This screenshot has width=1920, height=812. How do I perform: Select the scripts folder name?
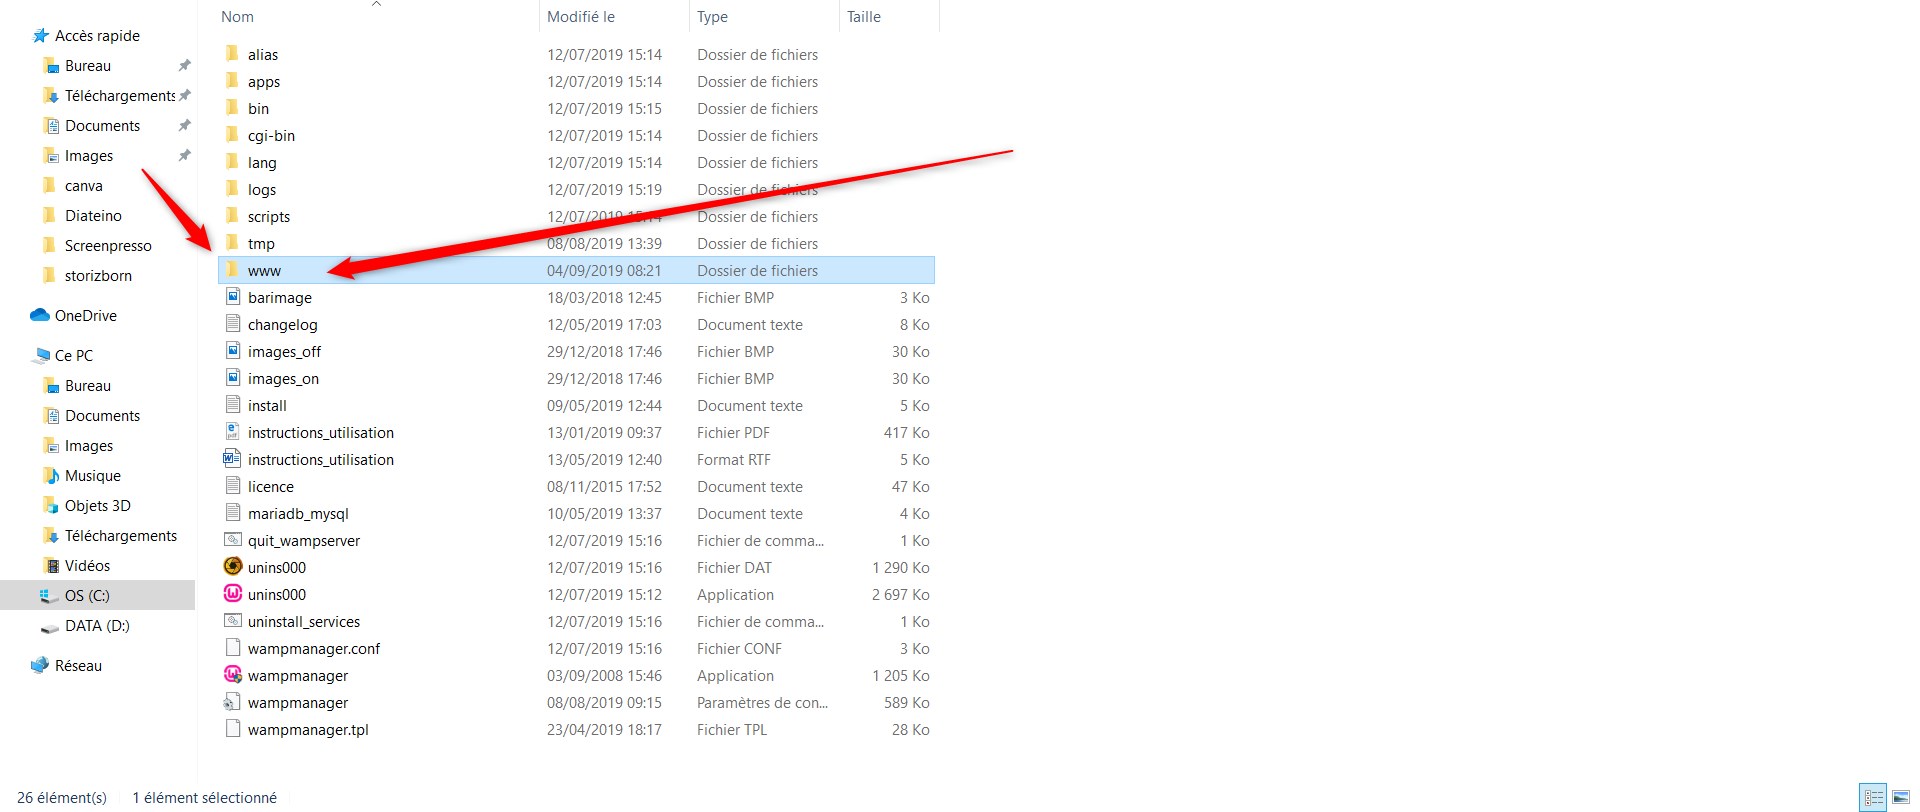[x=269, y=216]
